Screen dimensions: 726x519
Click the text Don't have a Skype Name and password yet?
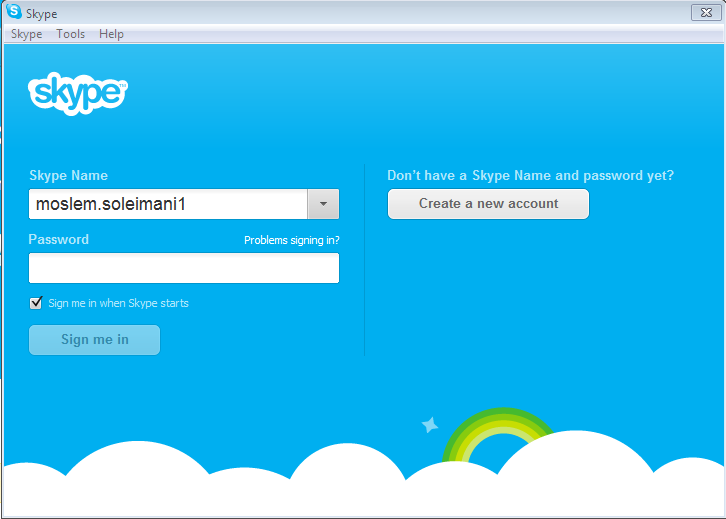point(531,175)
